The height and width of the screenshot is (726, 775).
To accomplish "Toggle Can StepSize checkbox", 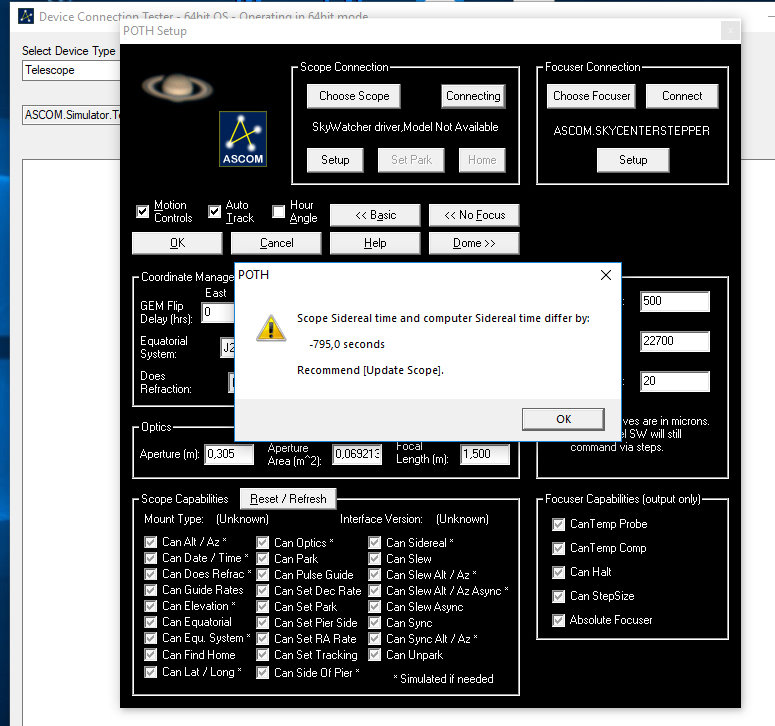I will [x=559, y=596].
